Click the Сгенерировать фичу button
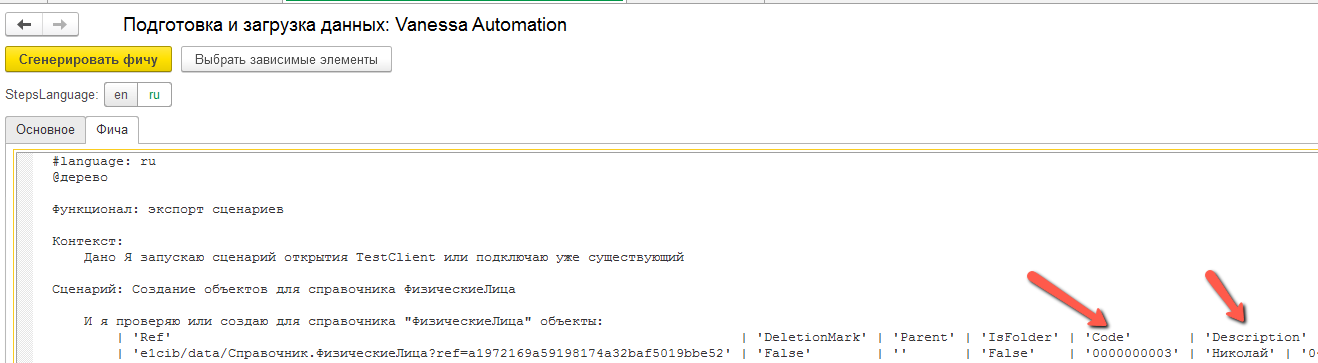Viewport: 1318px width, 363px height. coord(88,60)
